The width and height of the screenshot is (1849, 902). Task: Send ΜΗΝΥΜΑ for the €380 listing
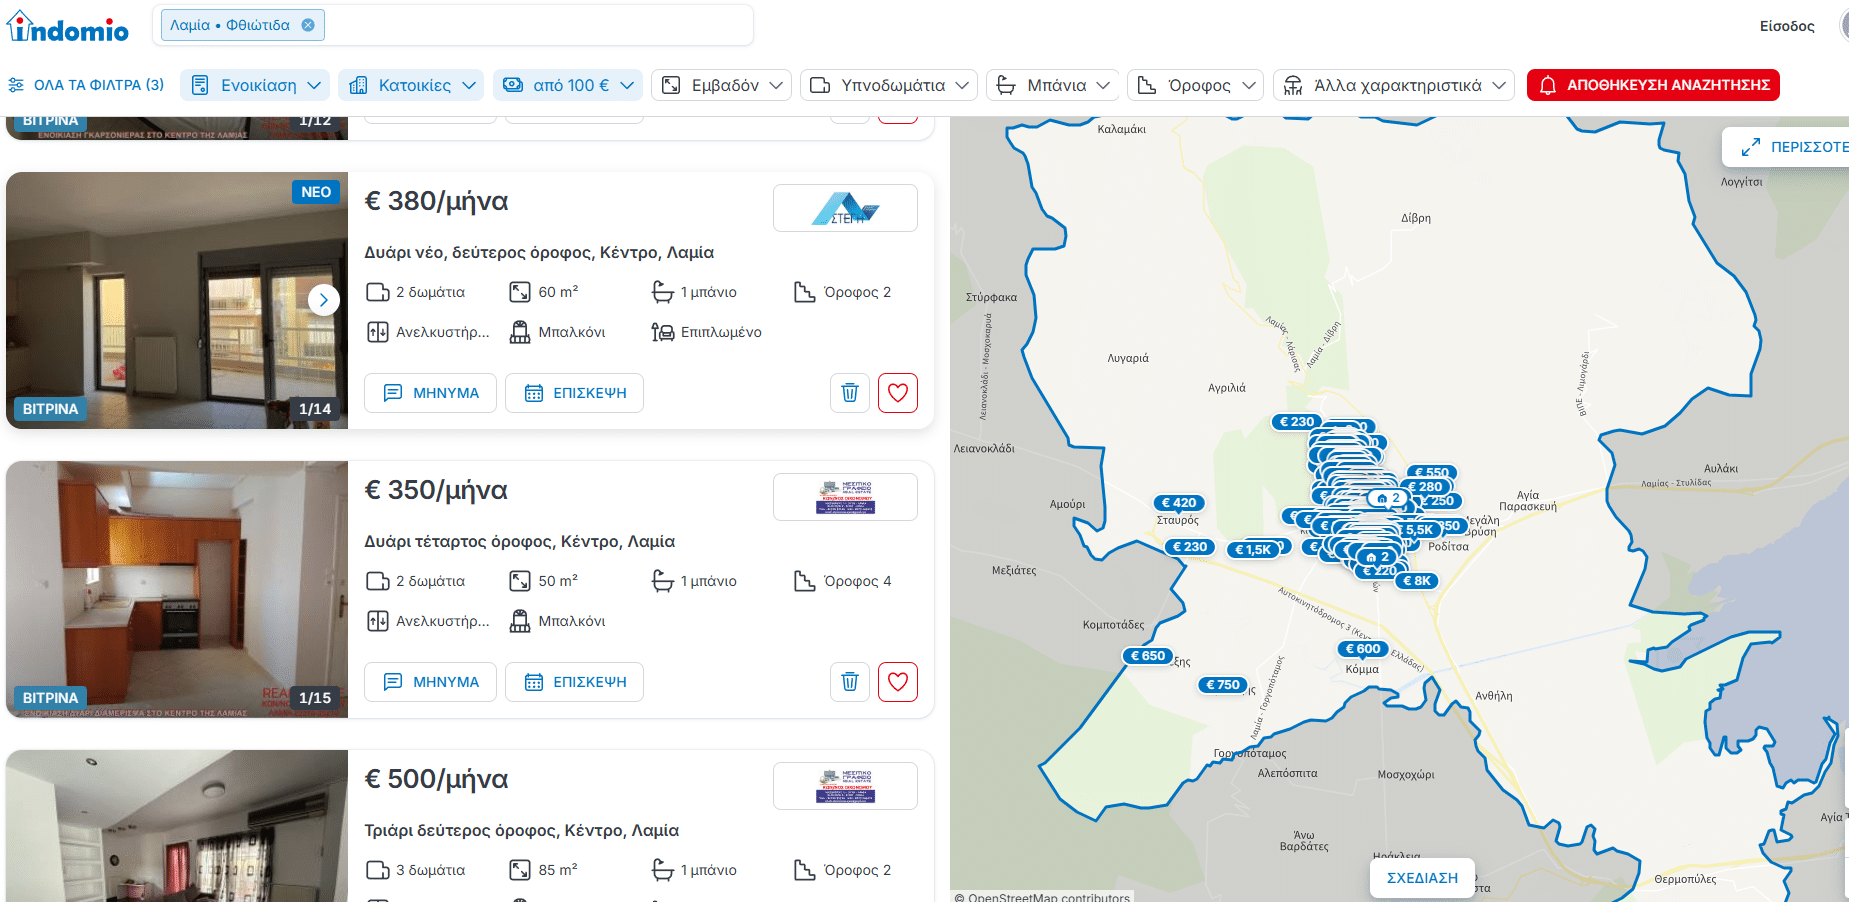(430, 393)
